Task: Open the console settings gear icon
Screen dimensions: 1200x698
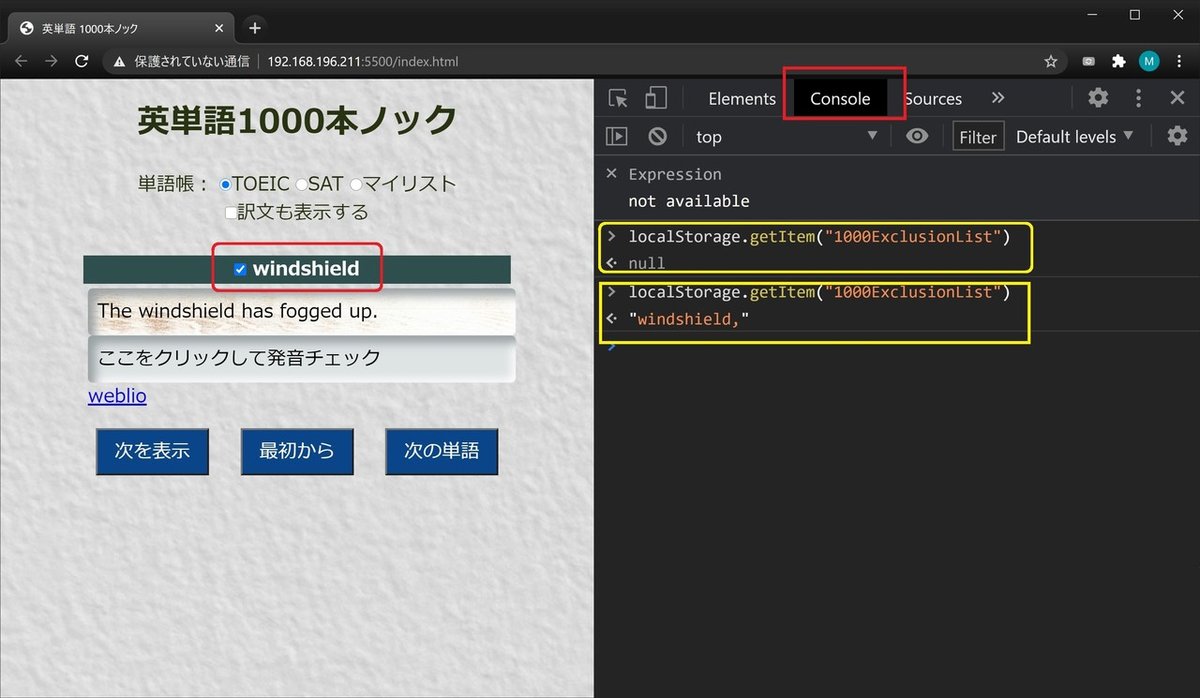Action: pyautogui.click(x=1177, y=136)
